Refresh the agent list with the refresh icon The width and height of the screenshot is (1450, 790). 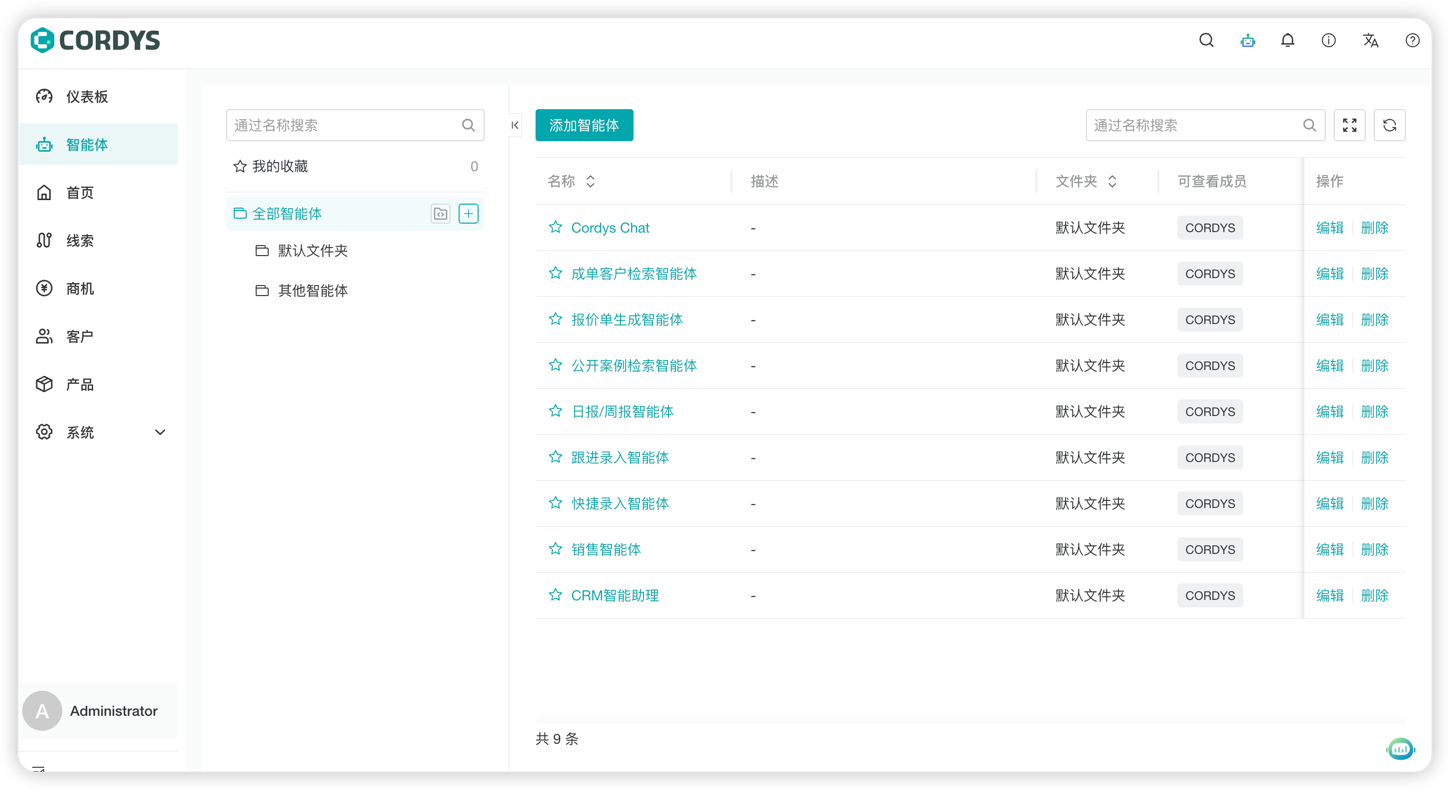1389,125
